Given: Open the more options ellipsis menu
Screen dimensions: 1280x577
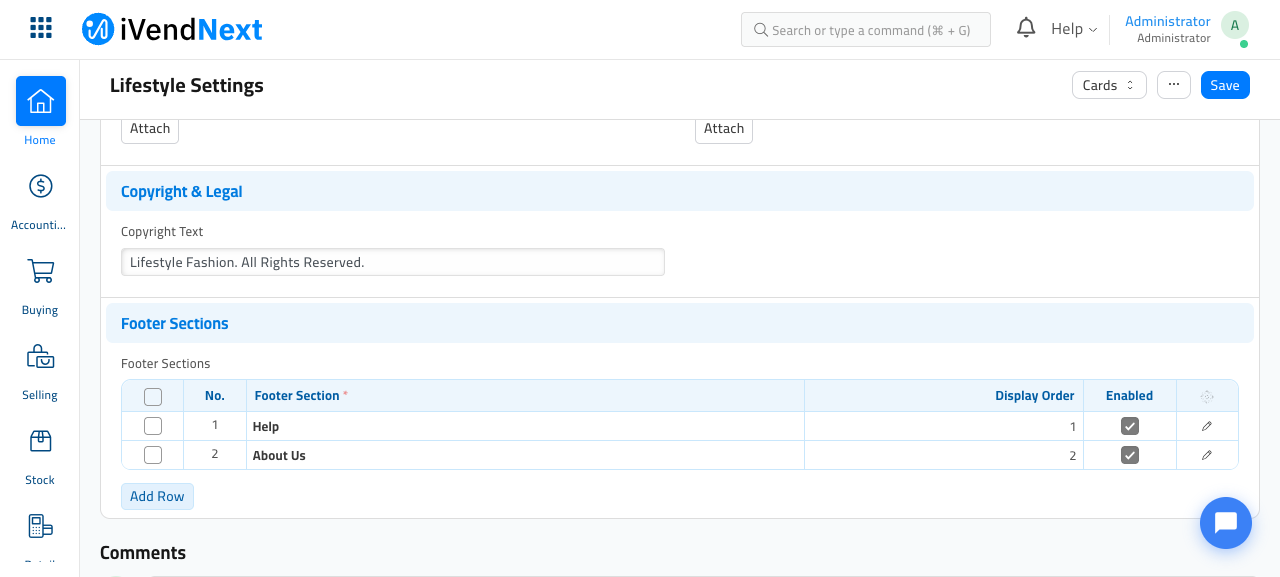Looking at the screenshot, I should [1174, 85].
